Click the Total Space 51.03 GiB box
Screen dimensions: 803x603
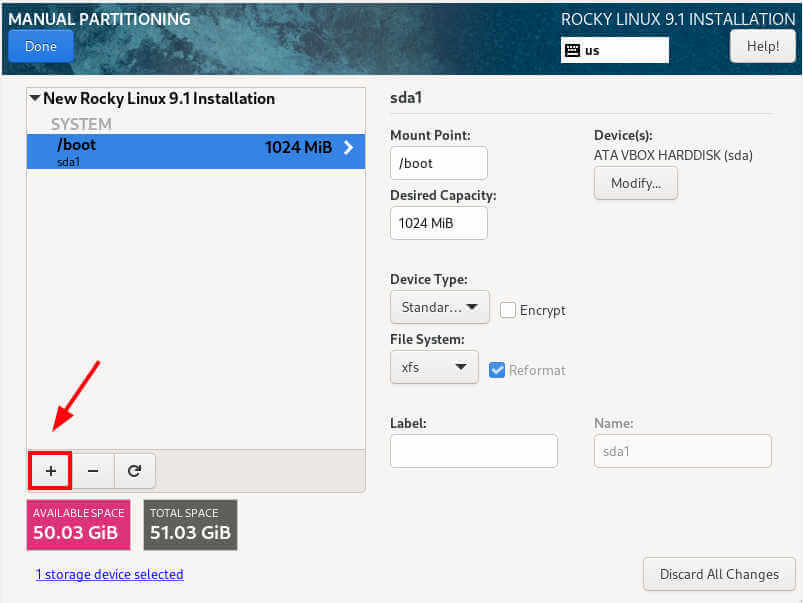click(x=191, y=525)
